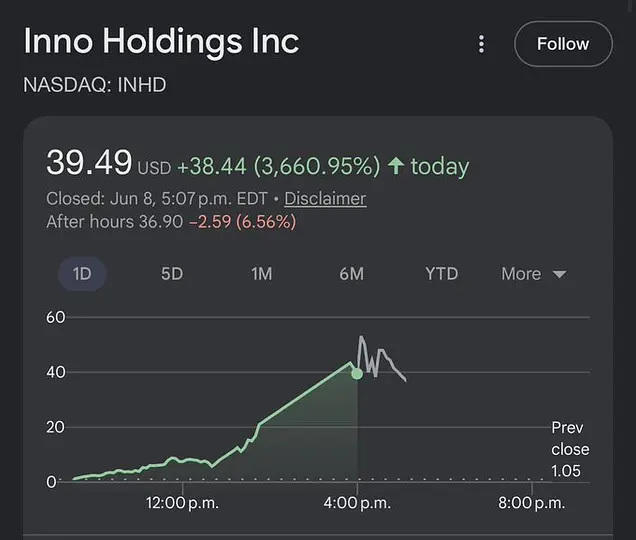Click the 4:00 p.m. axis label
This screenshot has height=540, width=636.
pyautogui.click(x=357, y=503)
